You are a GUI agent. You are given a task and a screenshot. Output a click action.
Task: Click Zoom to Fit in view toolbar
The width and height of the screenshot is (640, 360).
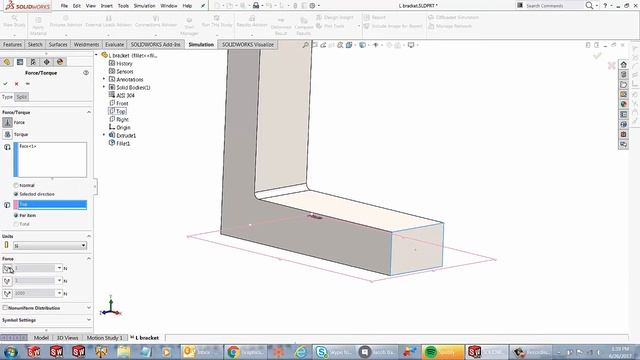click(305, 45)
